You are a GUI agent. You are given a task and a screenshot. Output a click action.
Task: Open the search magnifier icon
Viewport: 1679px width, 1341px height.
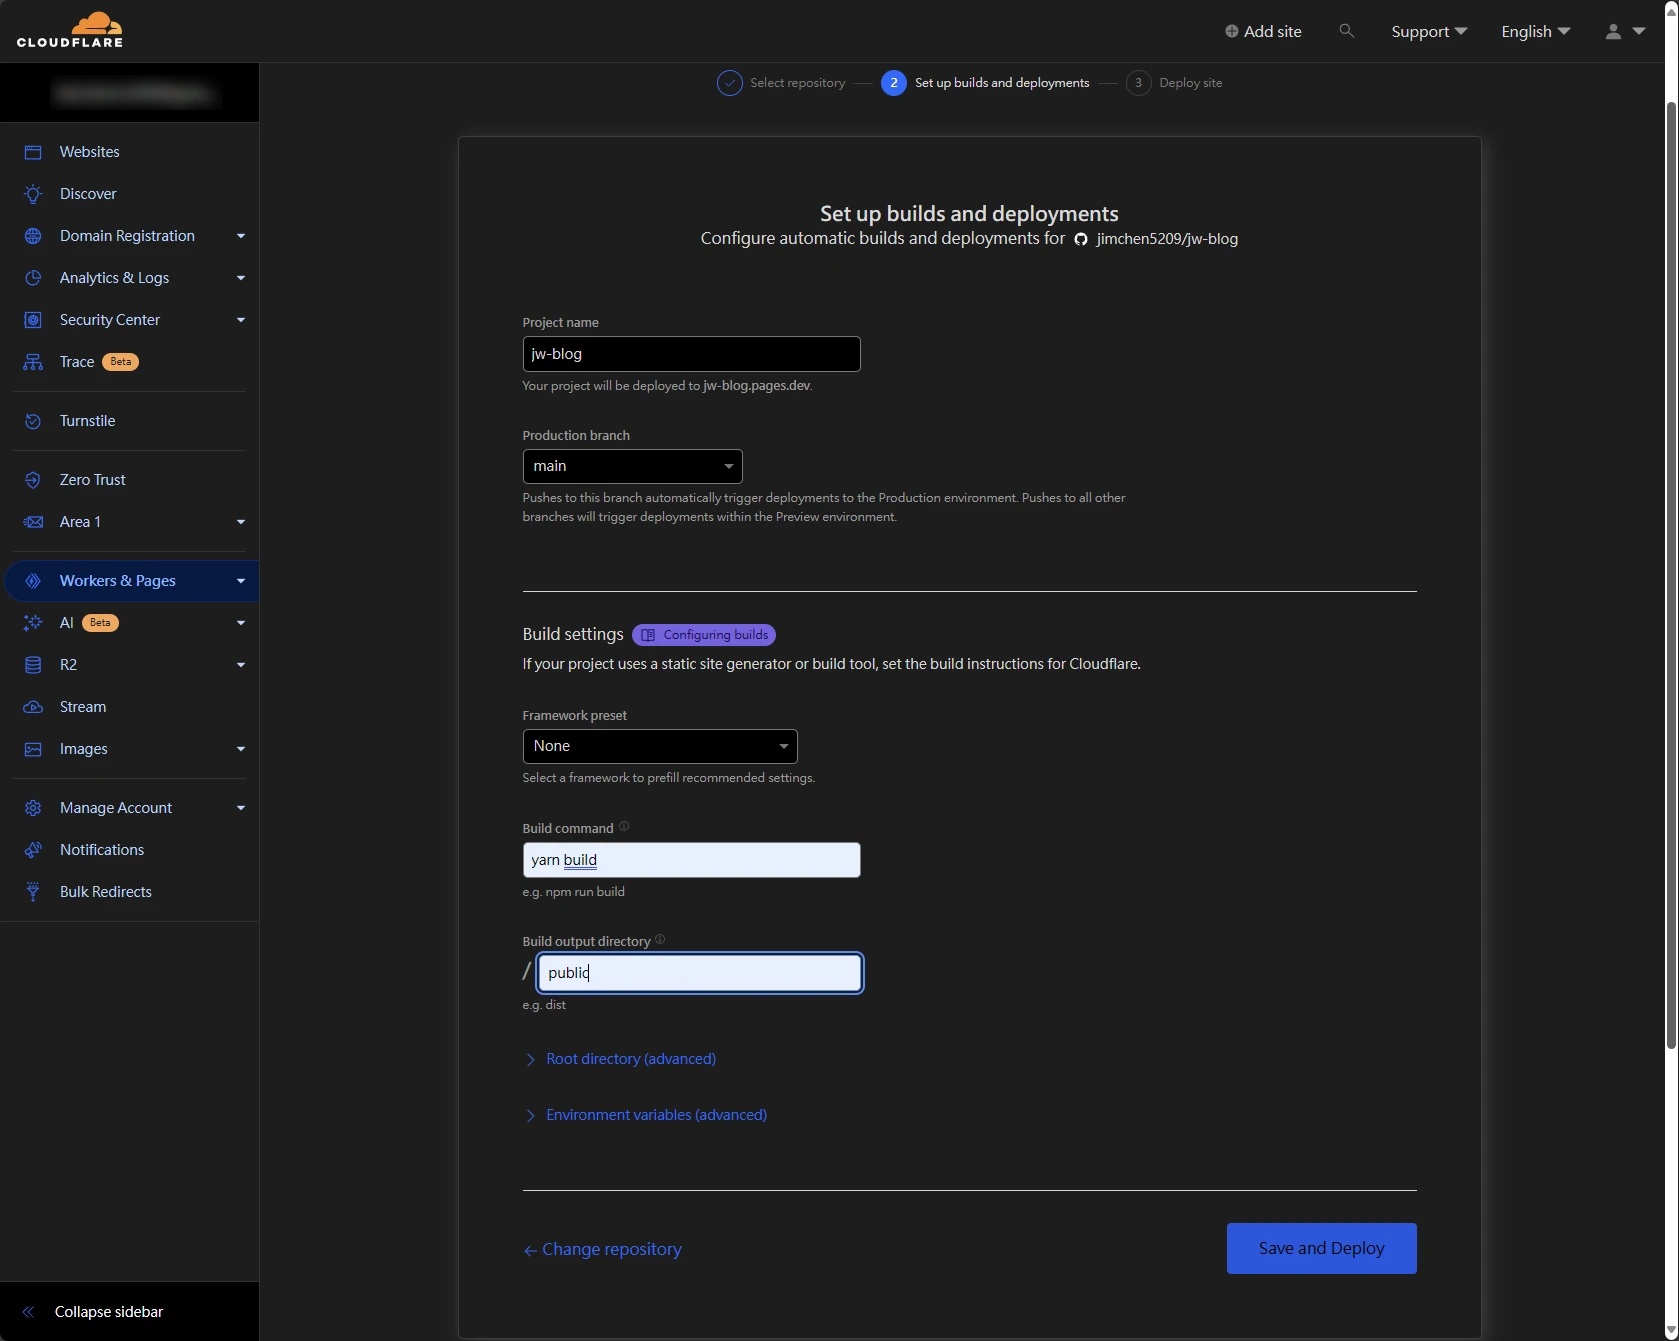pyautogui.click(x=1346, y=31)
